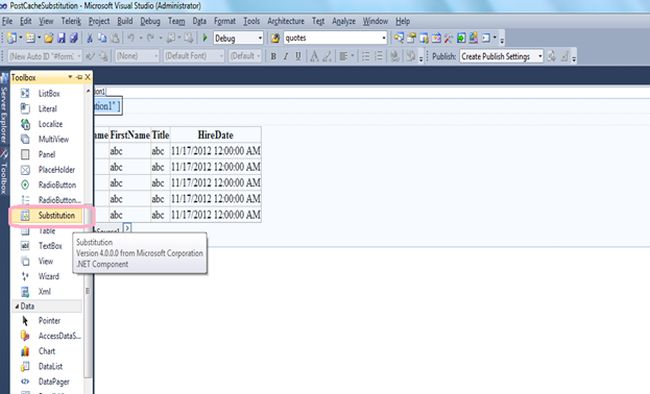Open Solution Explorer from the toolbar icon

pyautogui.click(x=398, y=38)
